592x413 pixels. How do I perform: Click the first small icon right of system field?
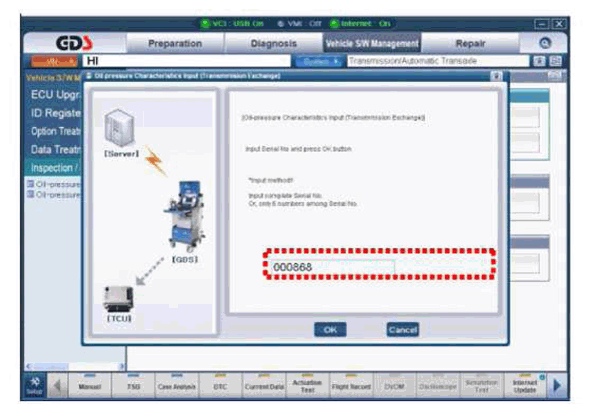tap(540, 61)
